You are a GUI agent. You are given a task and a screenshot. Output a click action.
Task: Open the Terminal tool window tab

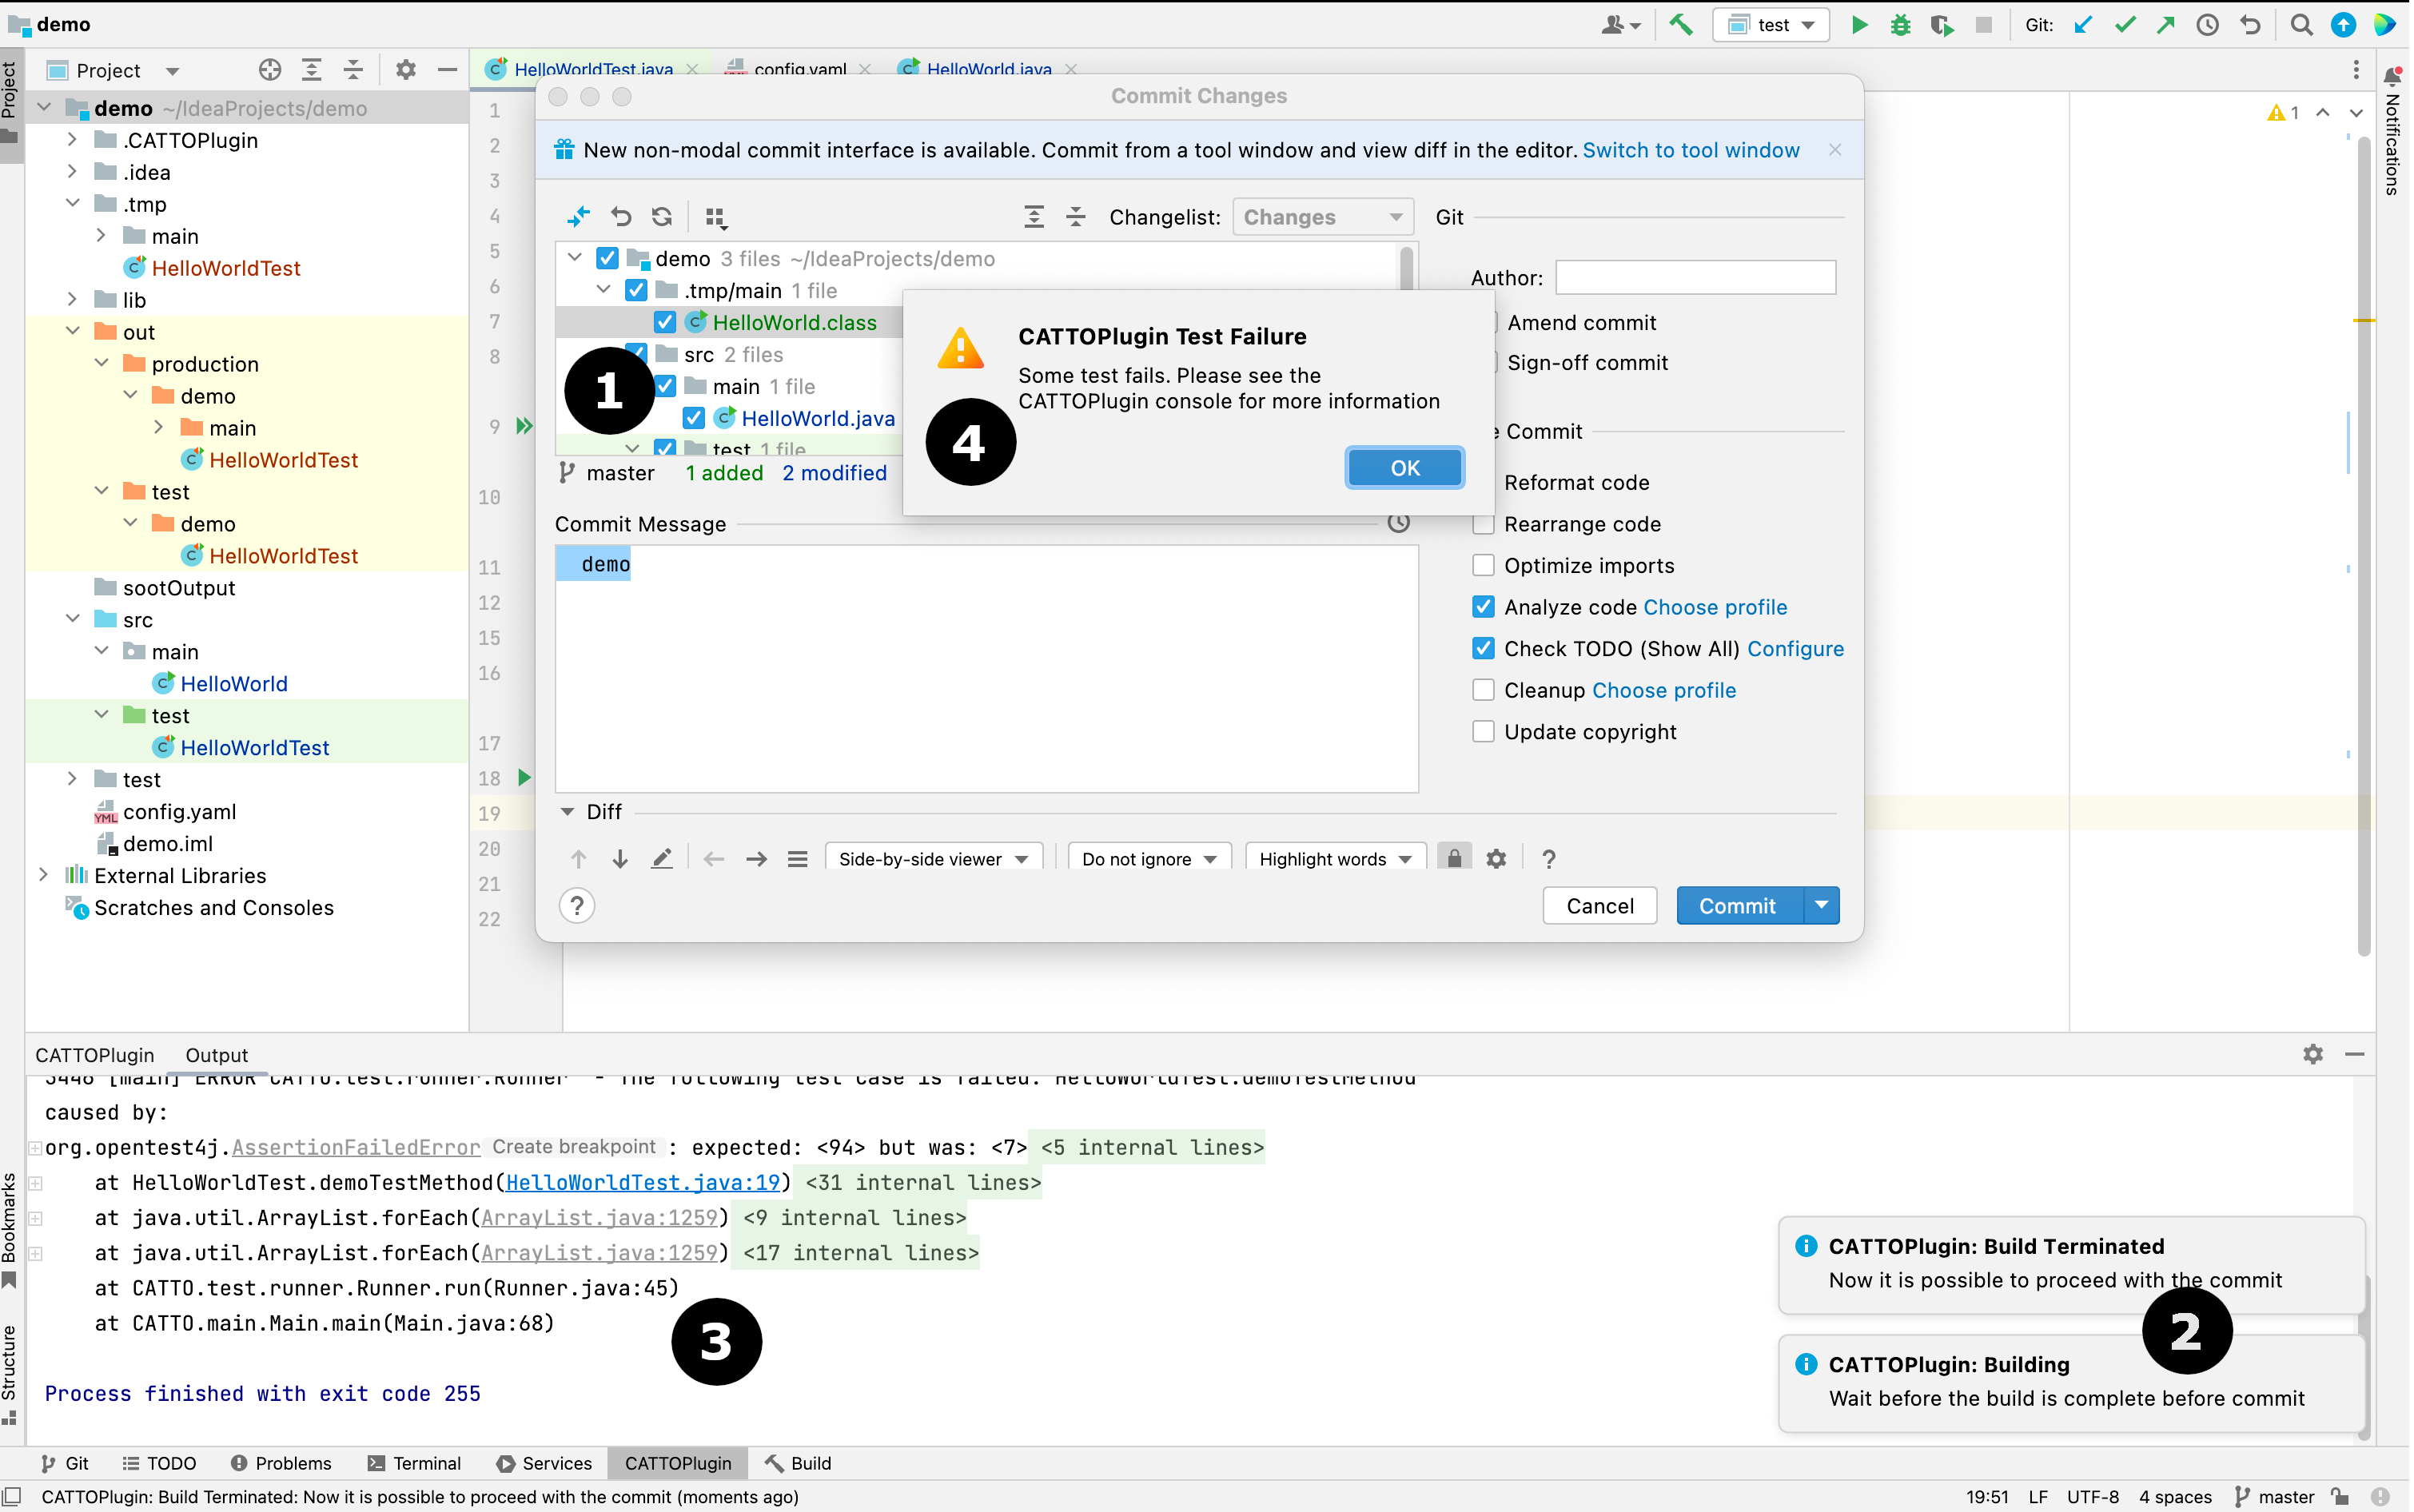coord(414,1463)
